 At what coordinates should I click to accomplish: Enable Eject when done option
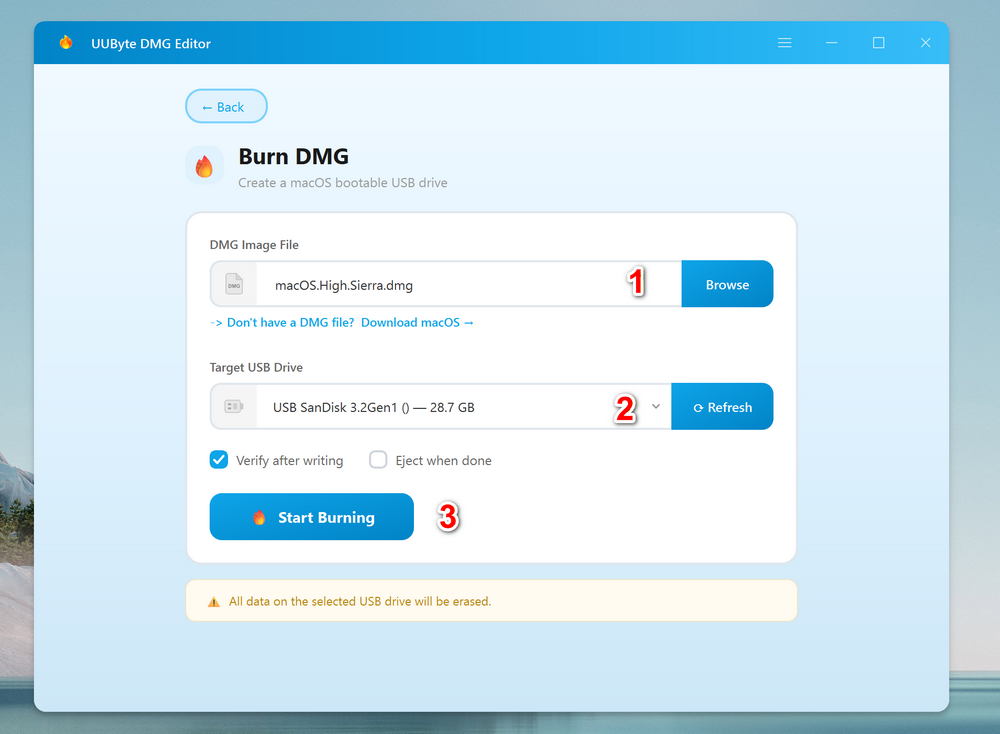click(378, 460)
